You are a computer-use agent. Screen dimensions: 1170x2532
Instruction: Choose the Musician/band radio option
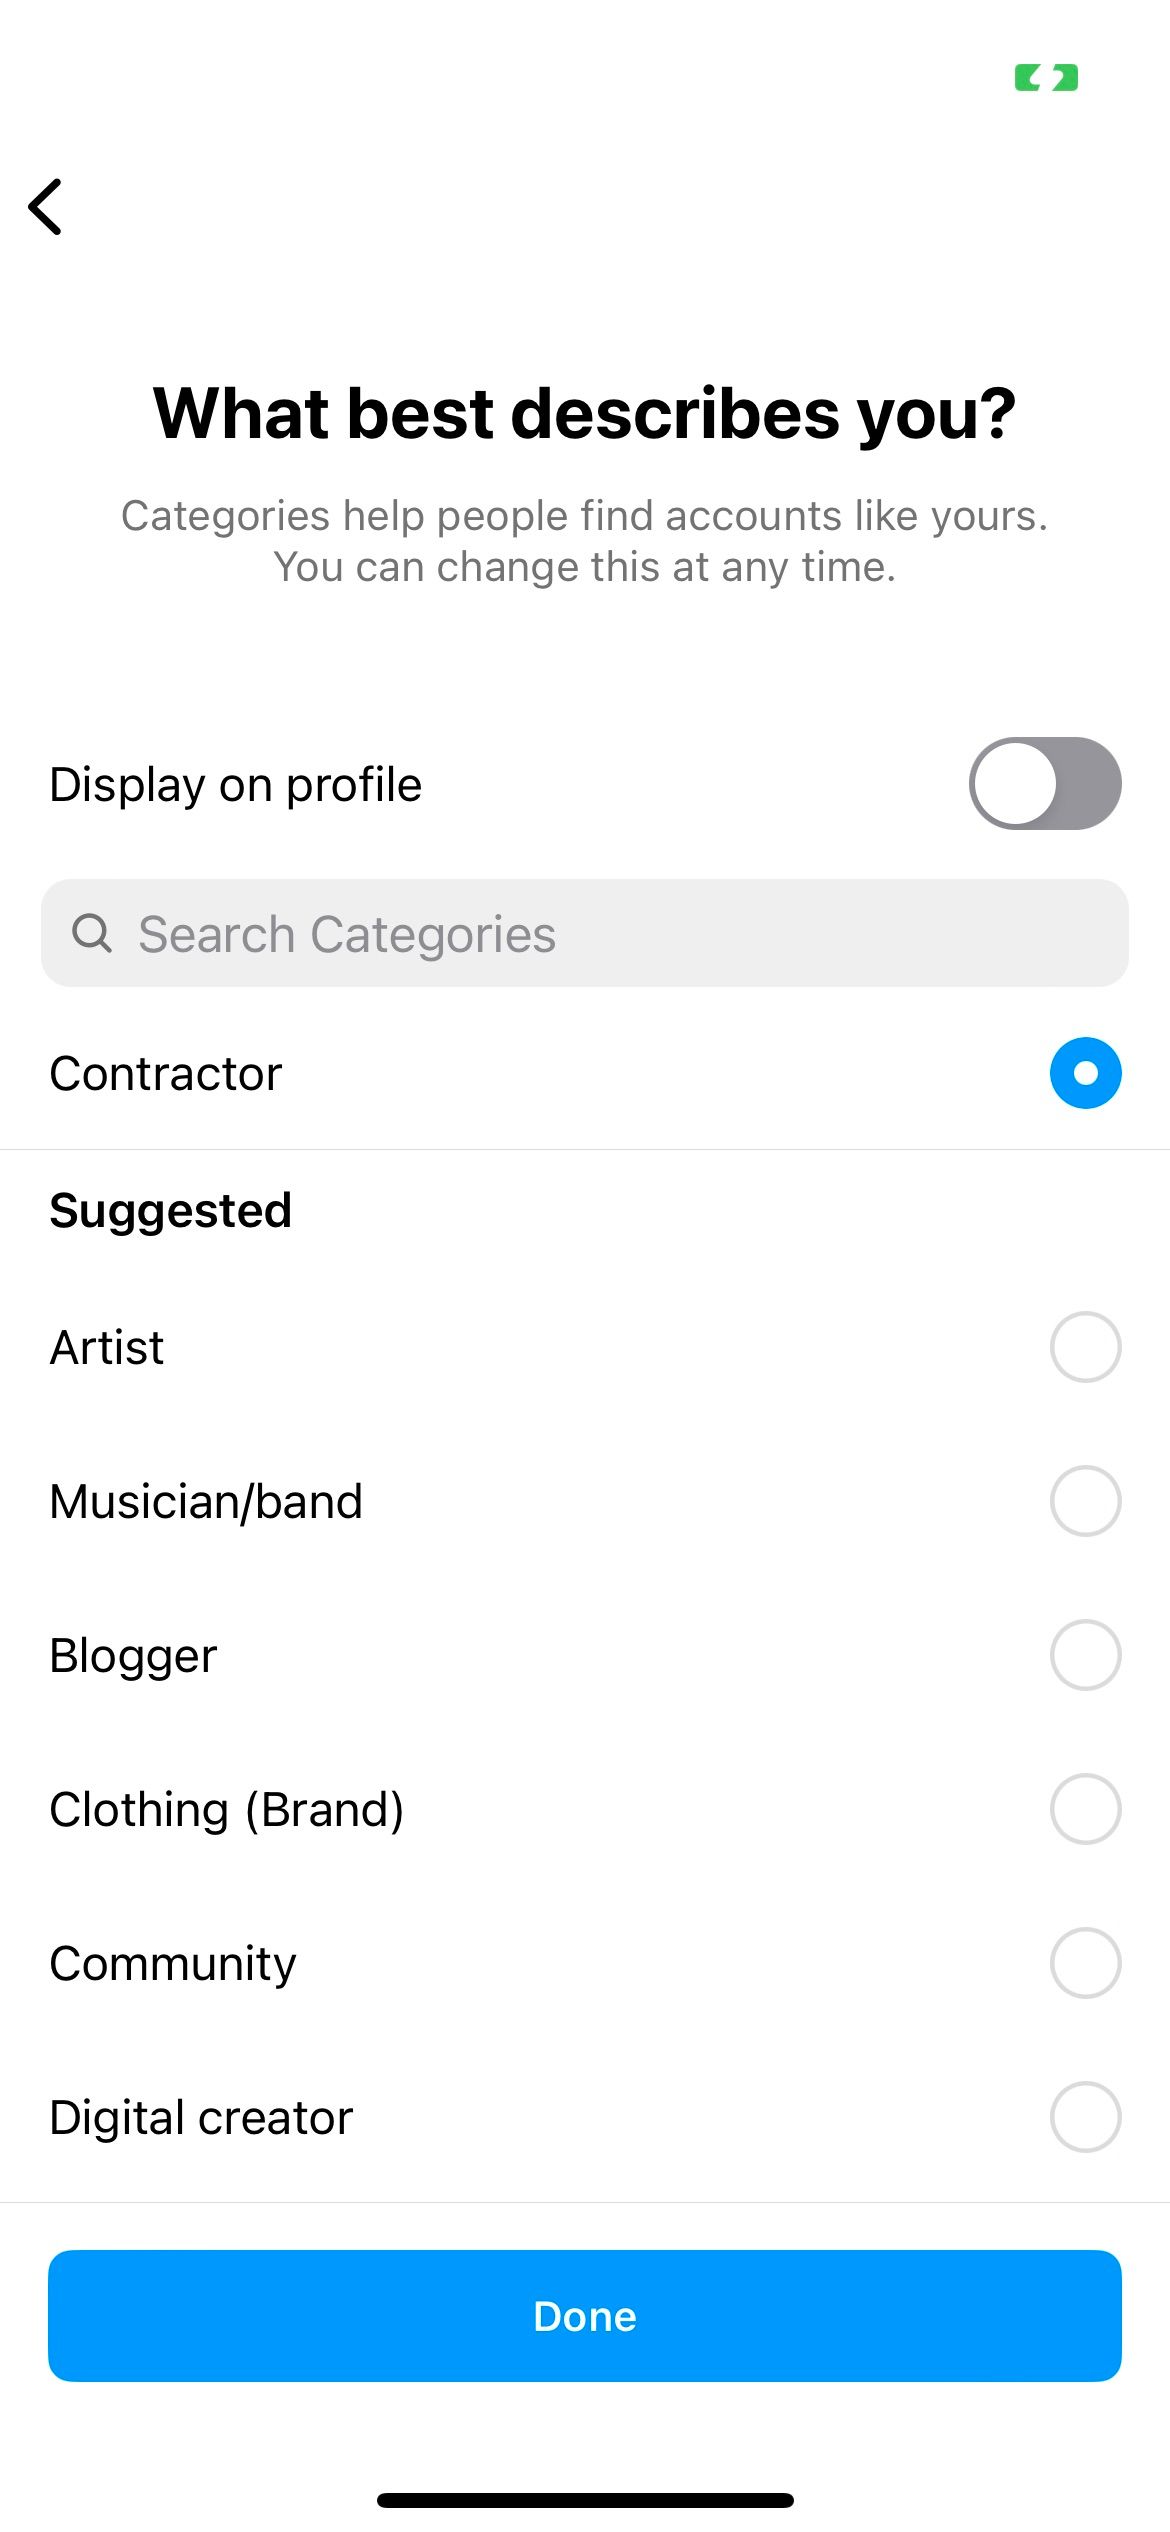tap(1085, 1501)
